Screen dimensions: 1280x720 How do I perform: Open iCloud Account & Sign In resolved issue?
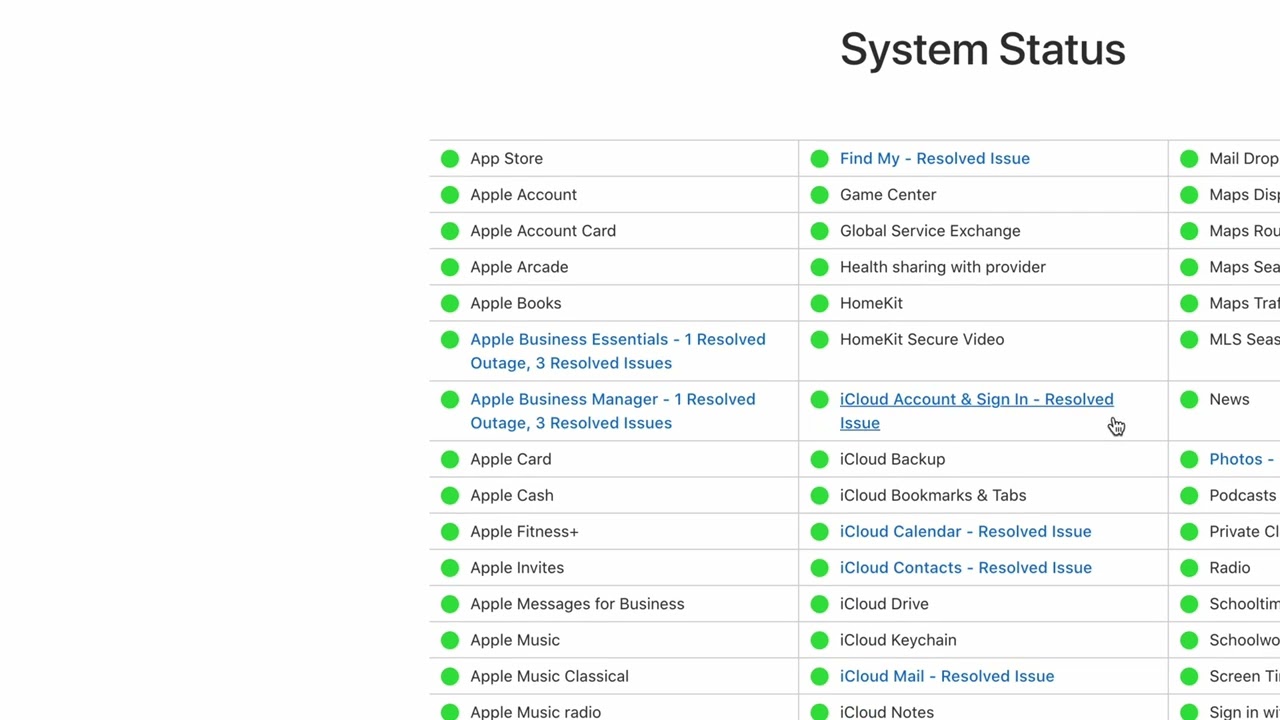(977, 411)
